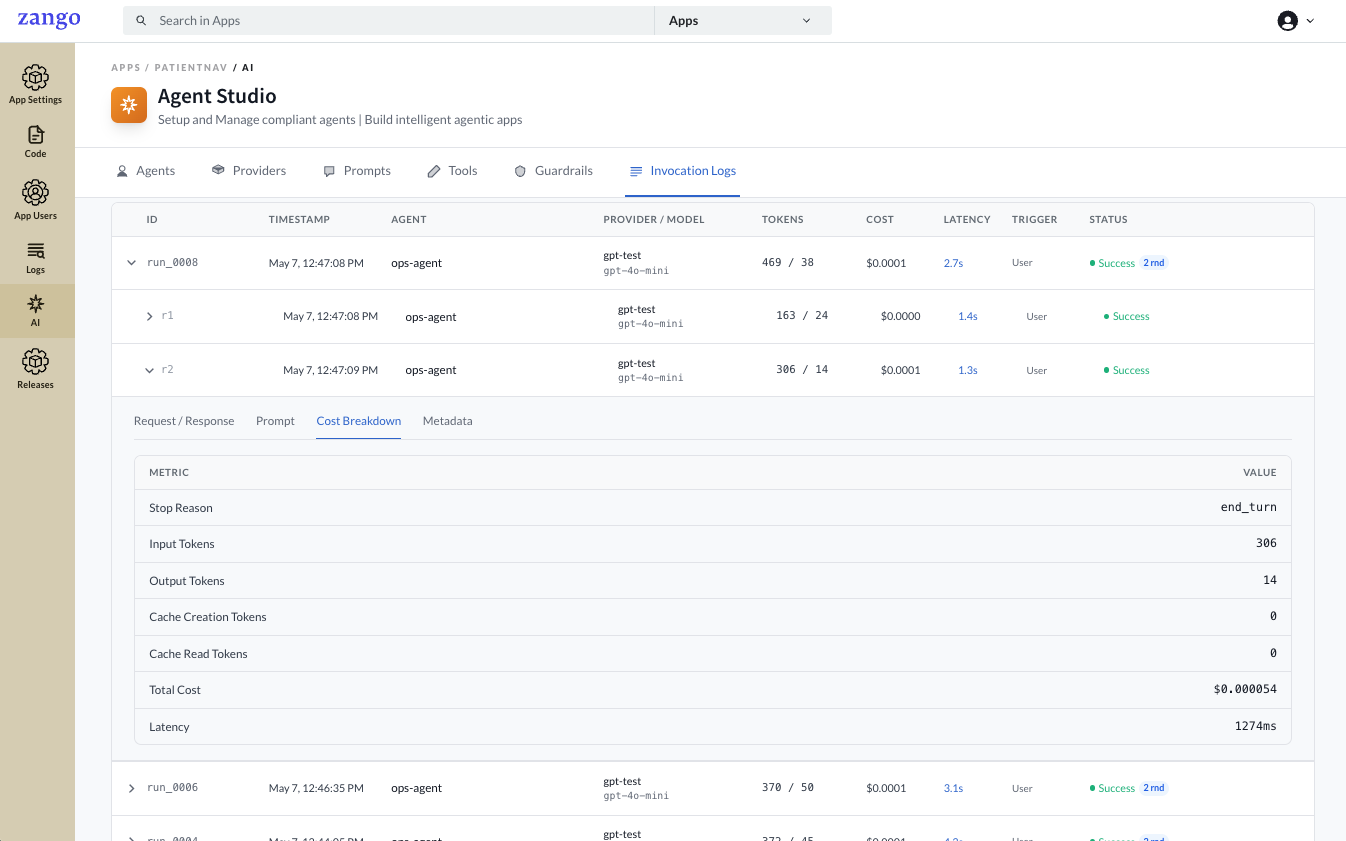Switch to the Tools tab
Image resolution: width=1346 pixels, height=841 pixels.
click(452, 171)
